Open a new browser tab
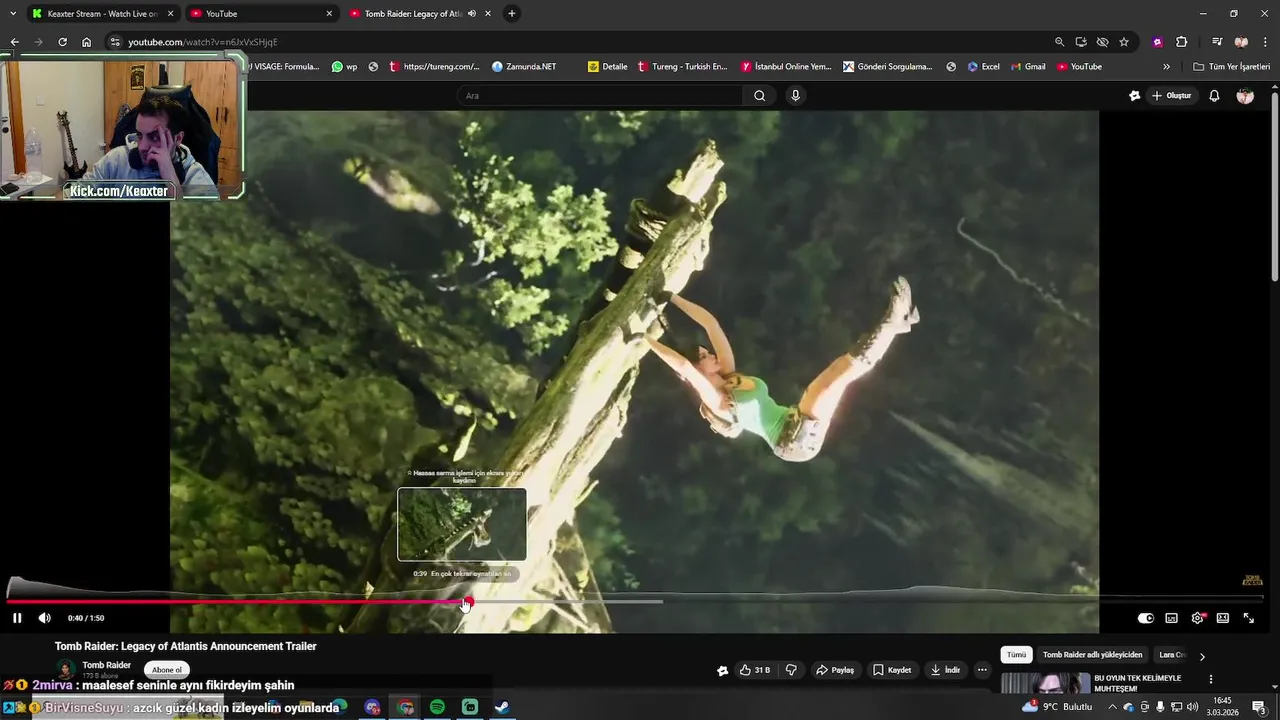The image size is (1280, 720). coord(512,14)
